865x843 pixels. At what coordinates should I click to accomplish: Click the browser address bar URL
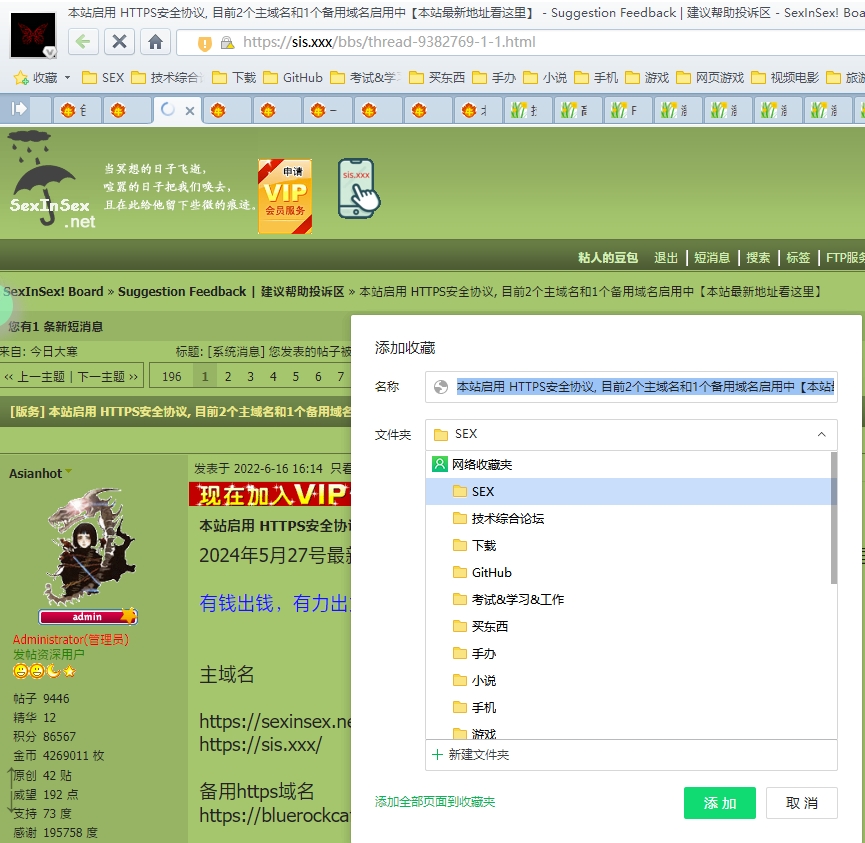pyautogui.click(x=389, y=42)
